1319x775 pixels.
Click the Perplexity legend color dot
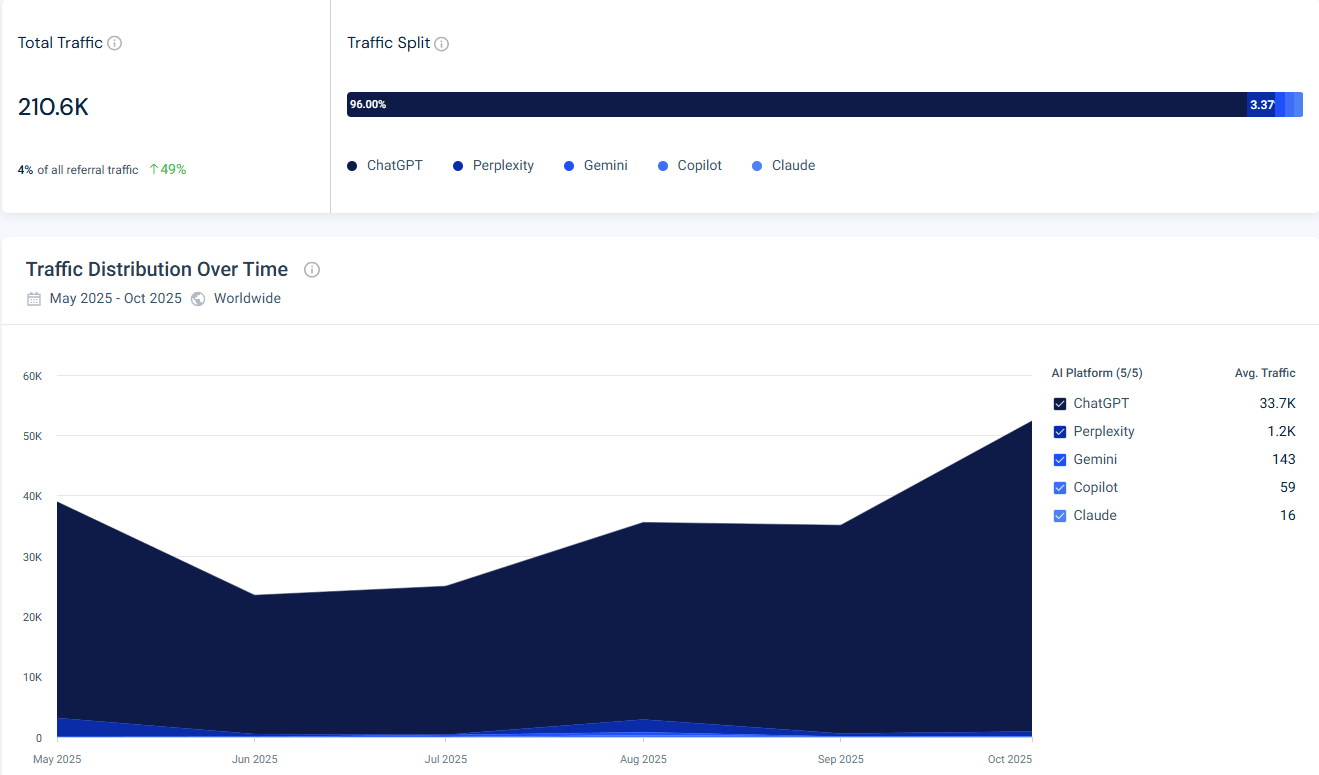click(x=457, y=165)
